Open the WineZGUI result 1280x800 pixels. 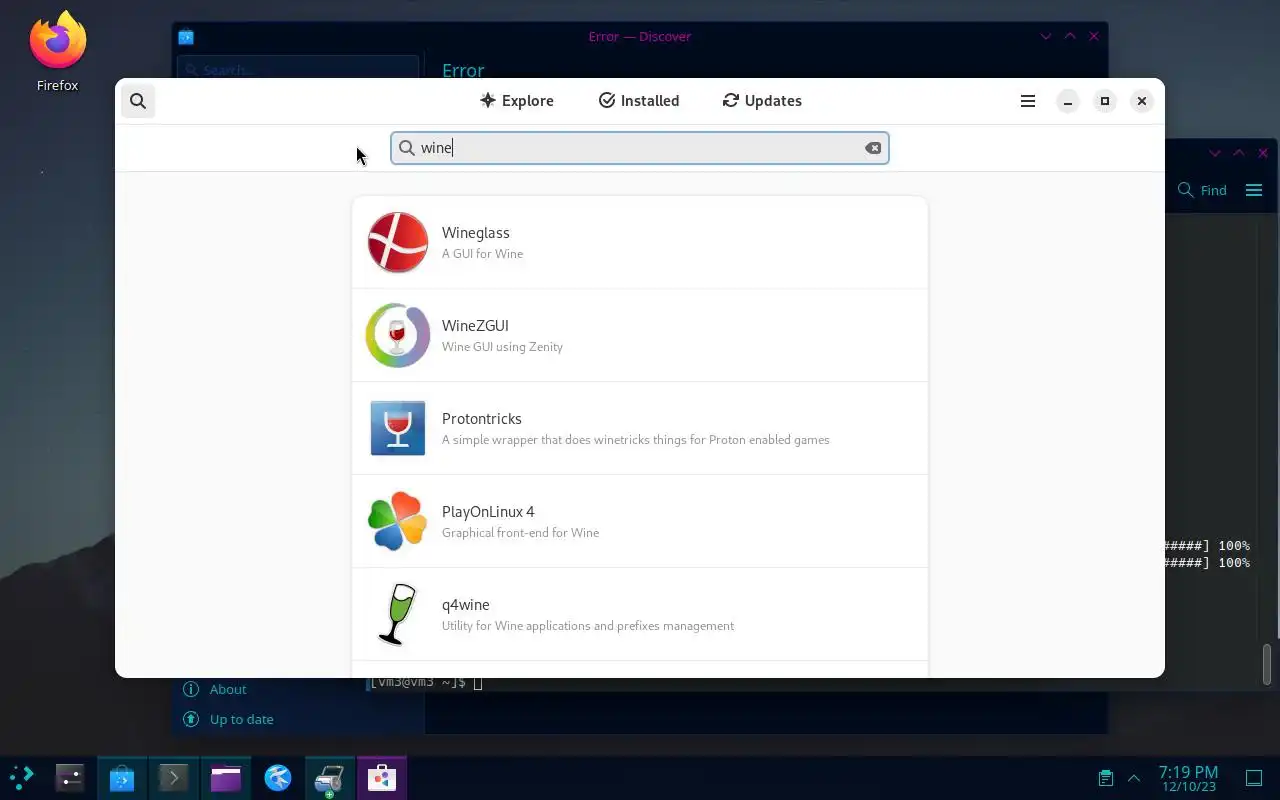[640, 335]
